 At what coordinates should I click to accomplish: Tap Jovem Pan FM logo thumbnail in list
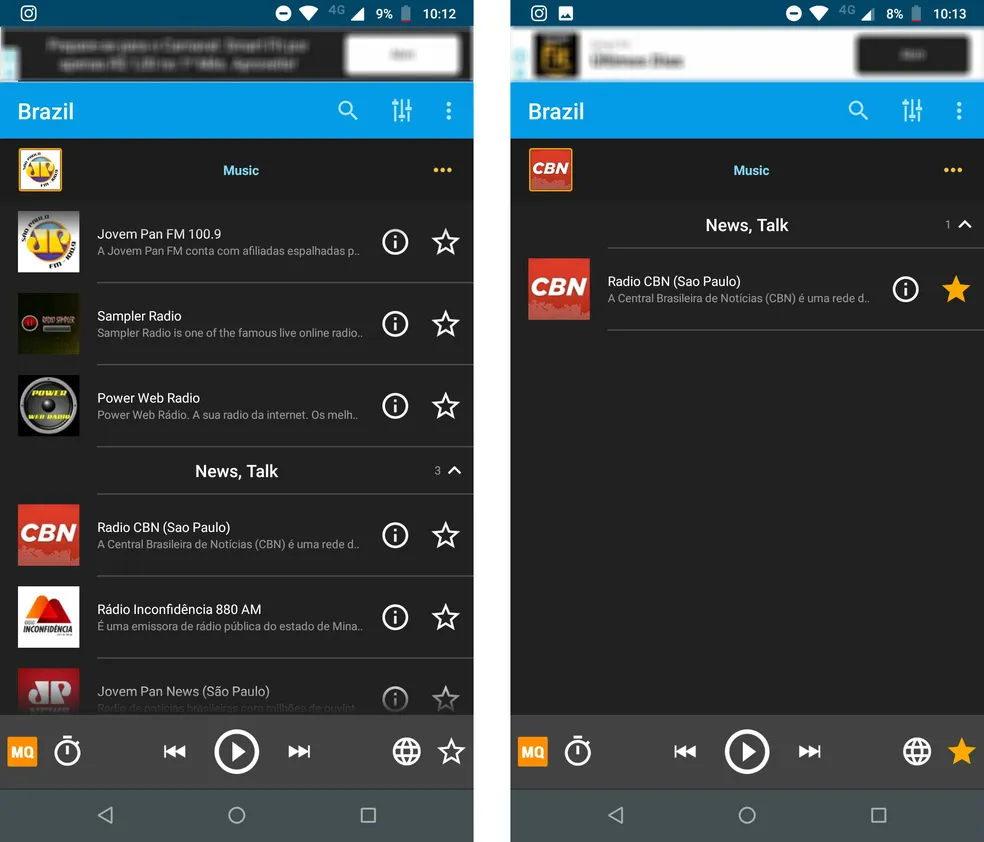pyautogui.click(x=48, y=242)
